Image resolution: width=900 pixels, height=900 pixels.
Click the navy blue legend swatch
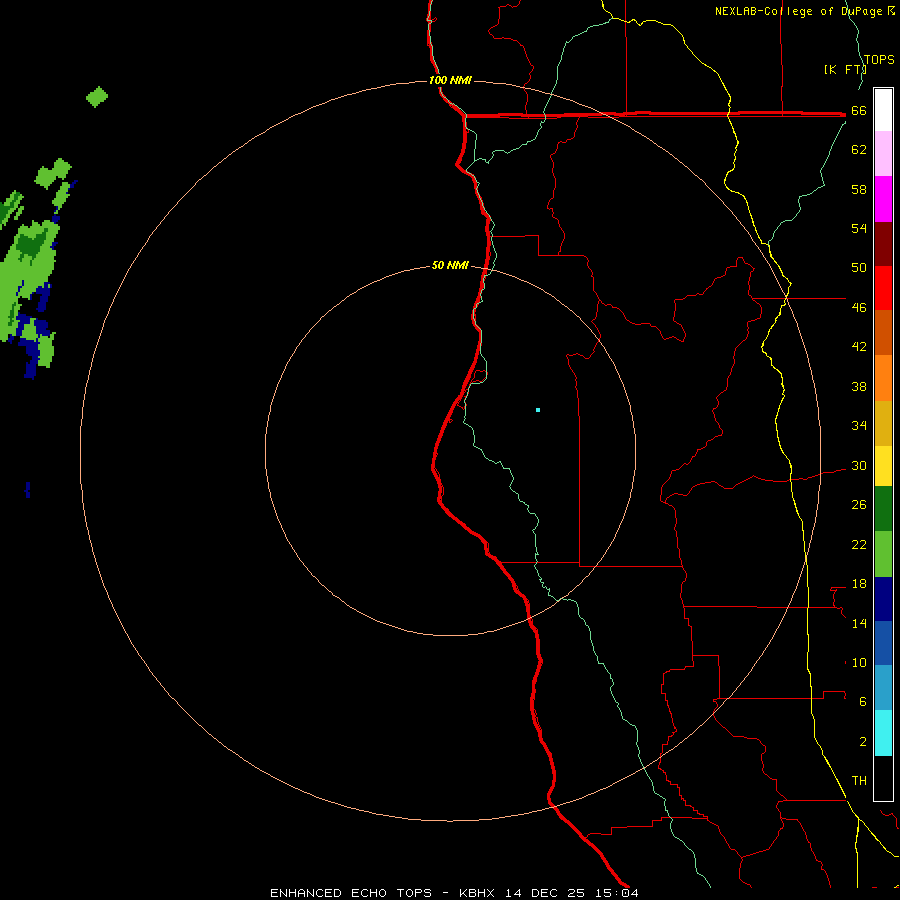click(883, 599)
